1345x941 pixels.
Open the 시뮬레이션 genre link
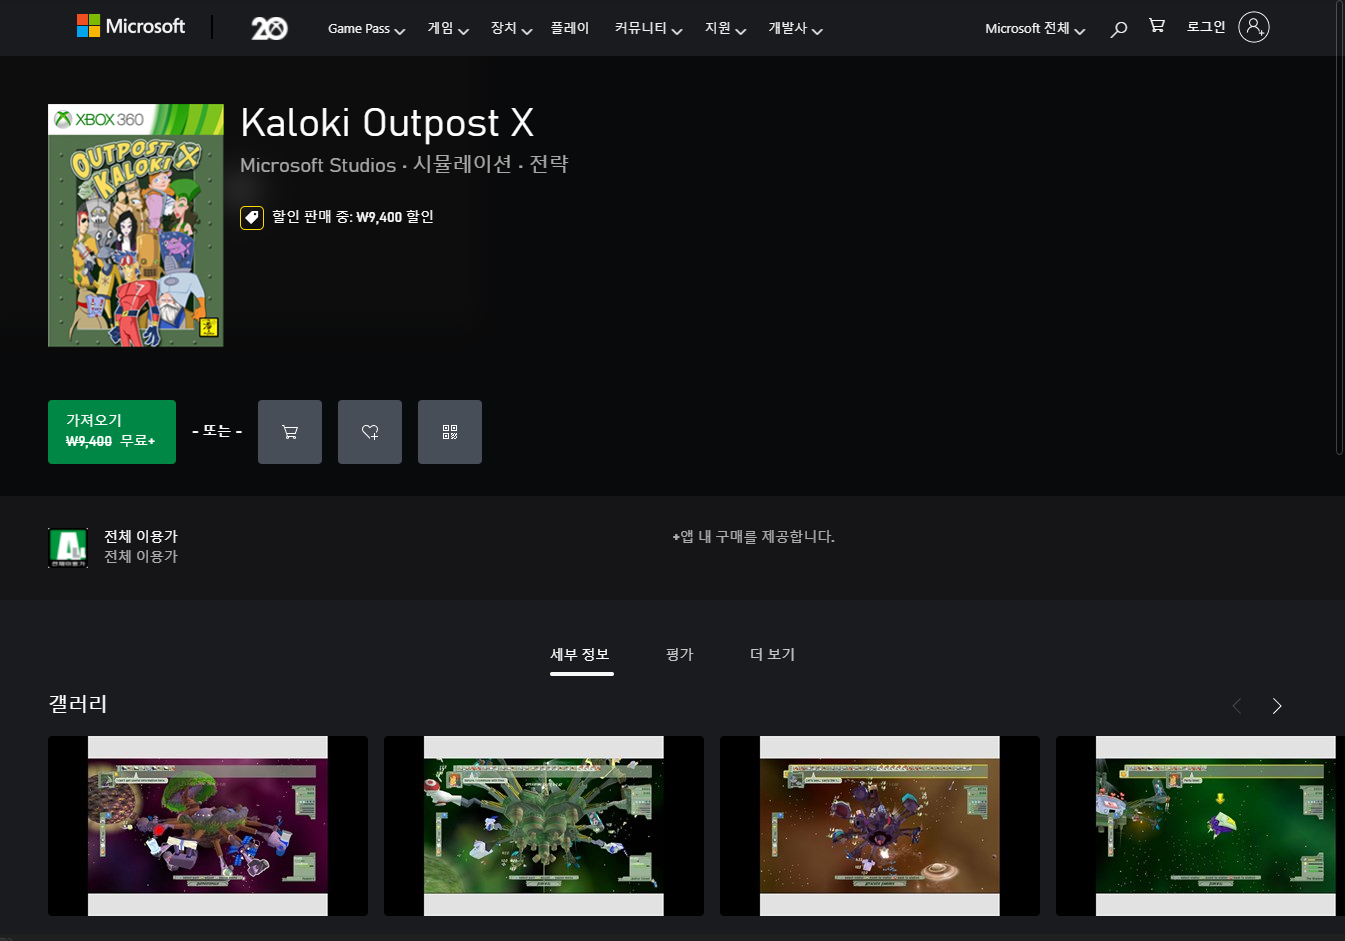pyautogui.click(x=462, y=164)
